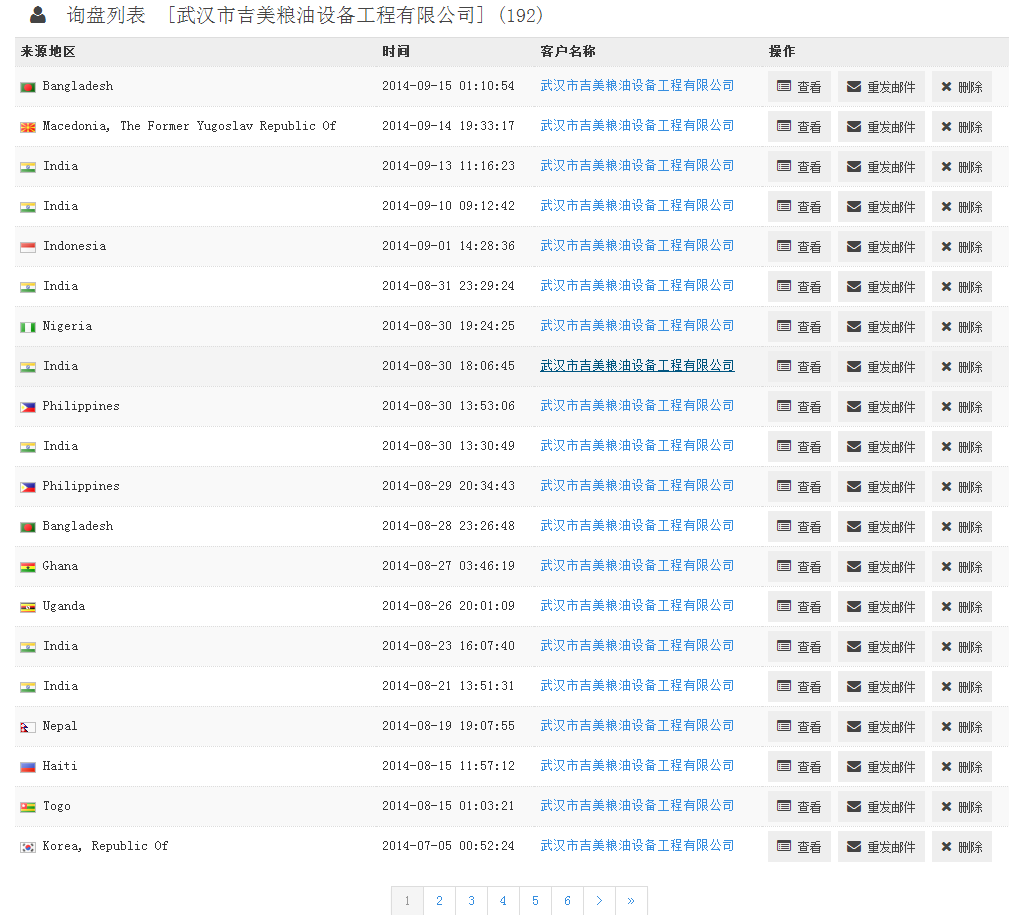Screen dimensions: 1009x915
Task: Open customer name link in Nigeria row
Action: 637,326
